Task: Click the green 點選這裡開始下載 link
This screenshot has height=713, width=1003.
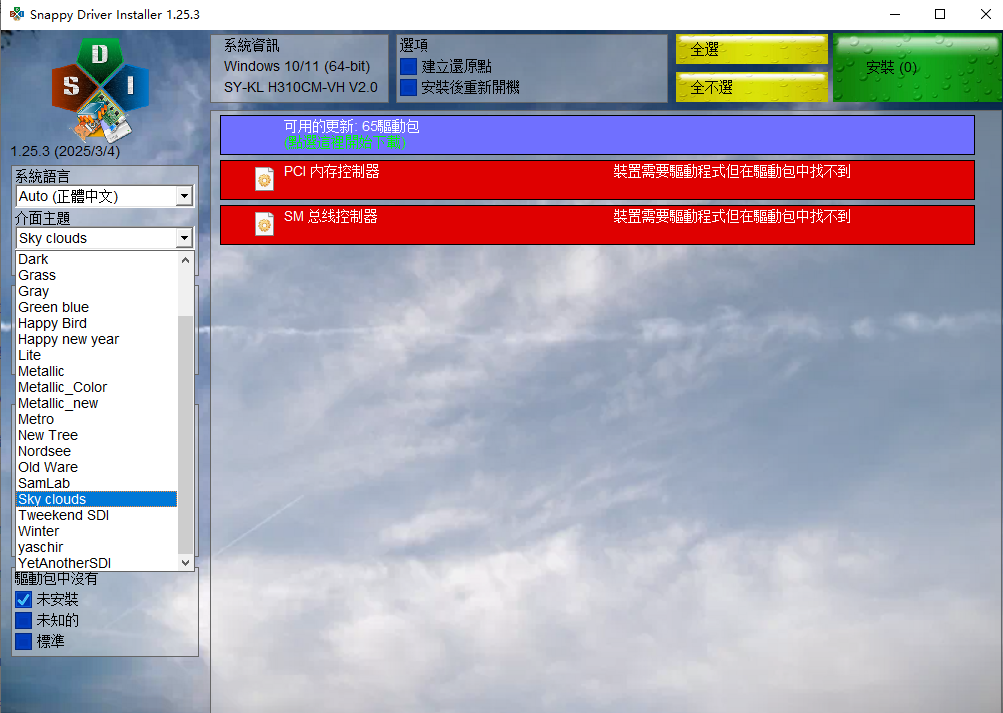Action: click(x=345, y=143)
